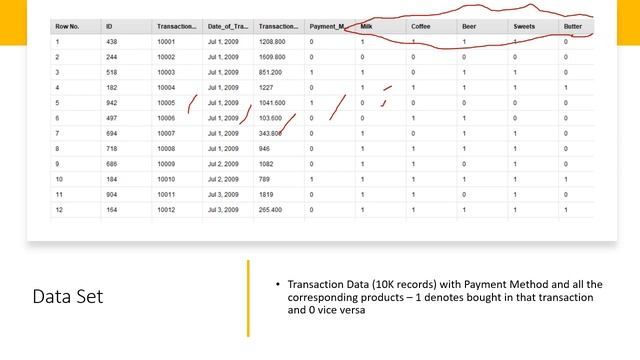The height and width of the screenshot is (360, 640).
Task: Select ID cell '686'
Action: tap(111, 164)
